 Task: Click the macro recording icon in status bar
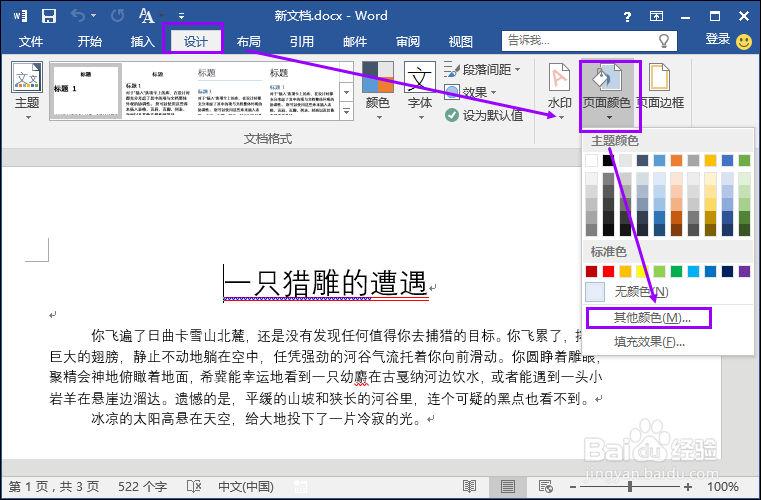pyautogui.click(x=300, y=486)
